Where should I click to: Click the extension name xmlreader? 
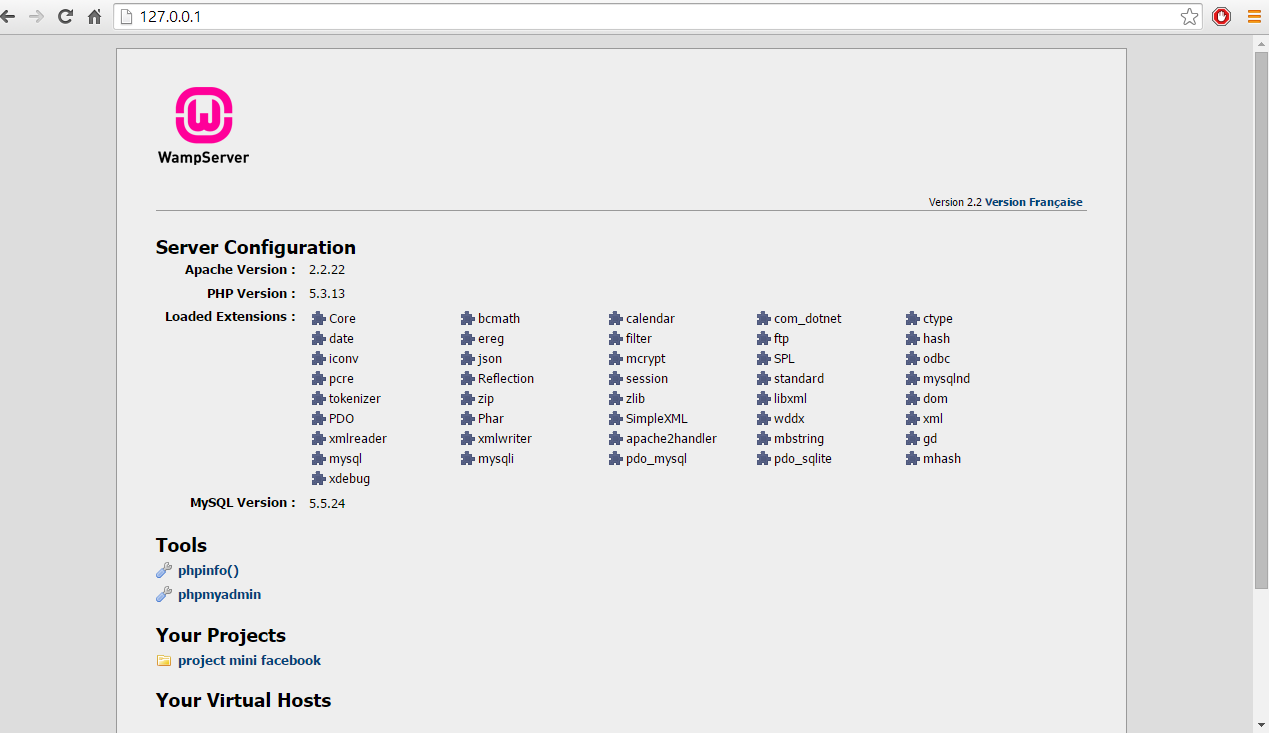click(358, 438)
